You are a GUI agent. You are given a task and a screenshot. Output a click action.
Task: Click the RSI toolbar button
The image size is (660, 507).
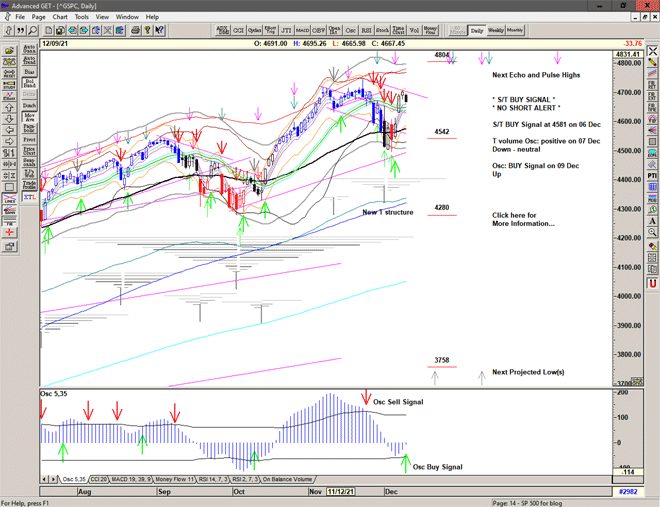(363, 31)
